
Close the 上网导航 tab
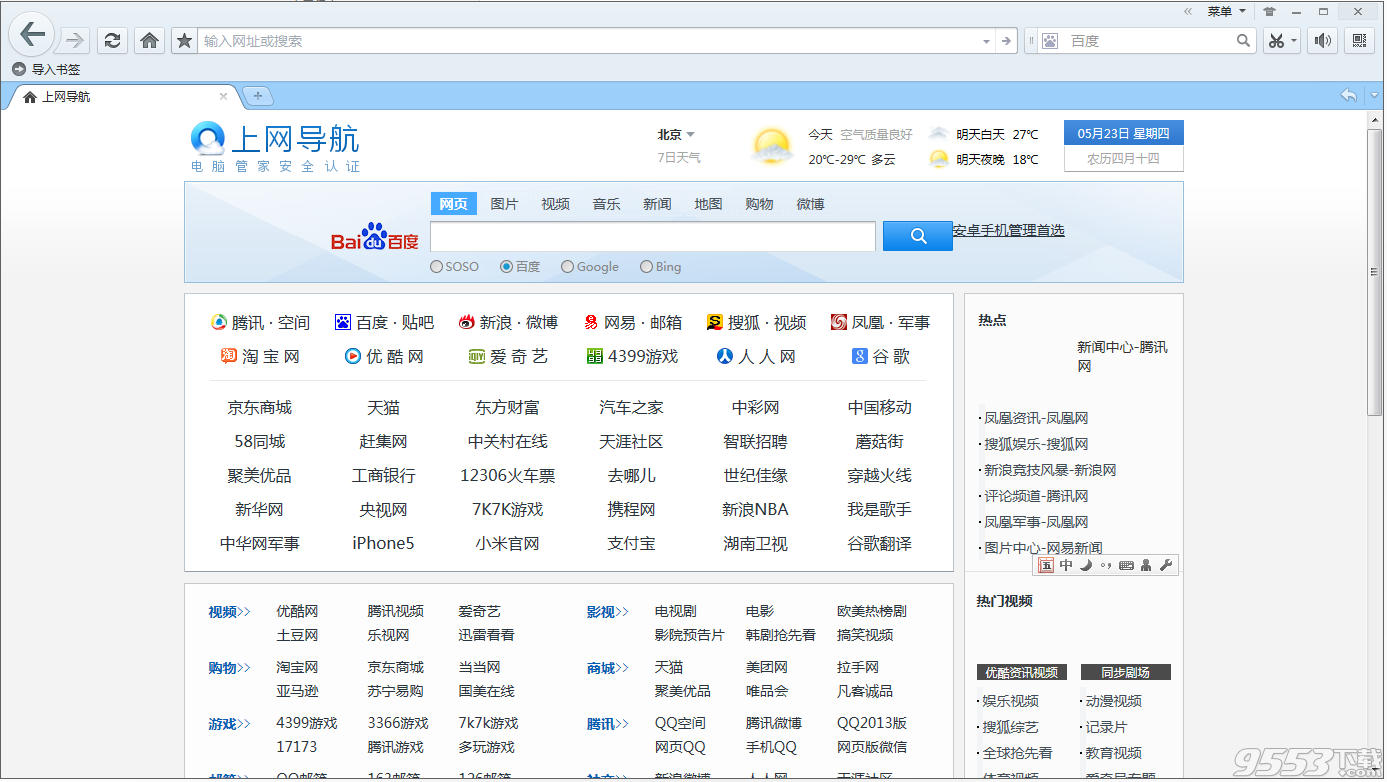(224, 96)
